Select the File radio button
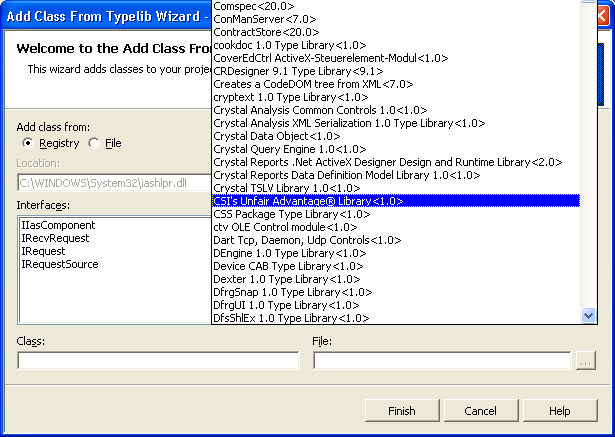 [x=94, y=143]
